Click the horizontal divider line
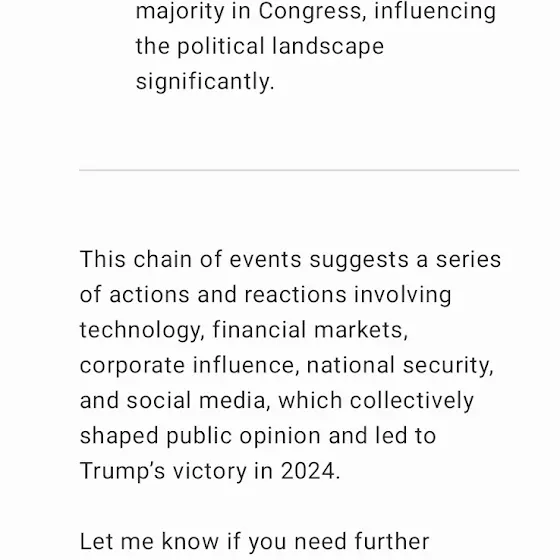The height and width of the screenshot is (560, 560). (x=299, y=170)
